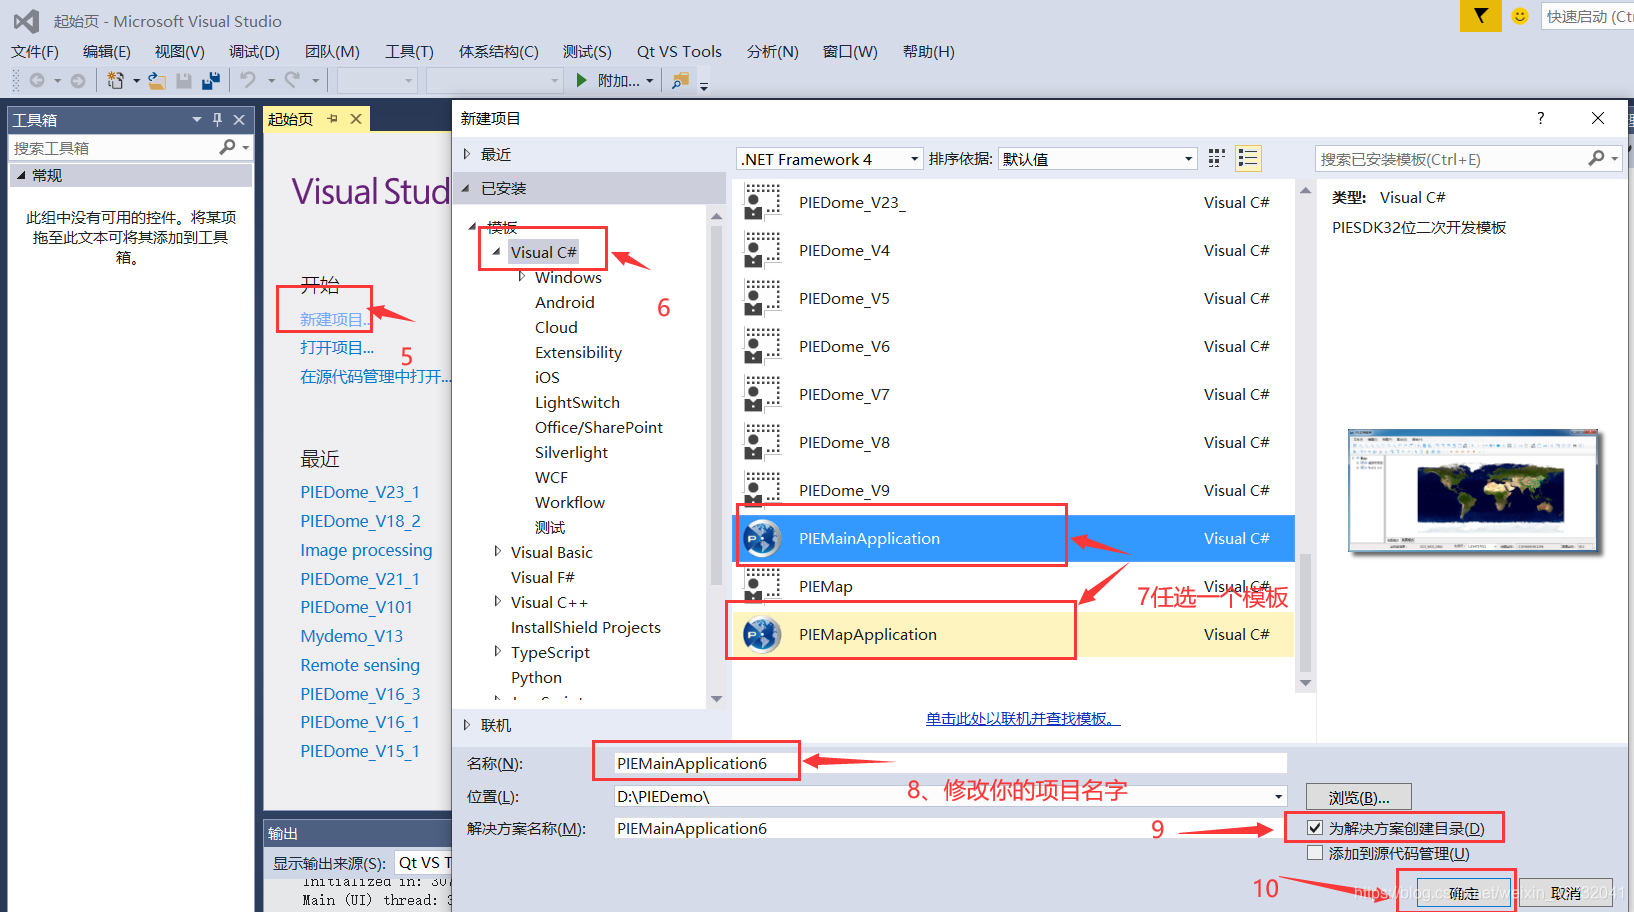Select the PIEDome_V9 template

[x=1013, y=490]
